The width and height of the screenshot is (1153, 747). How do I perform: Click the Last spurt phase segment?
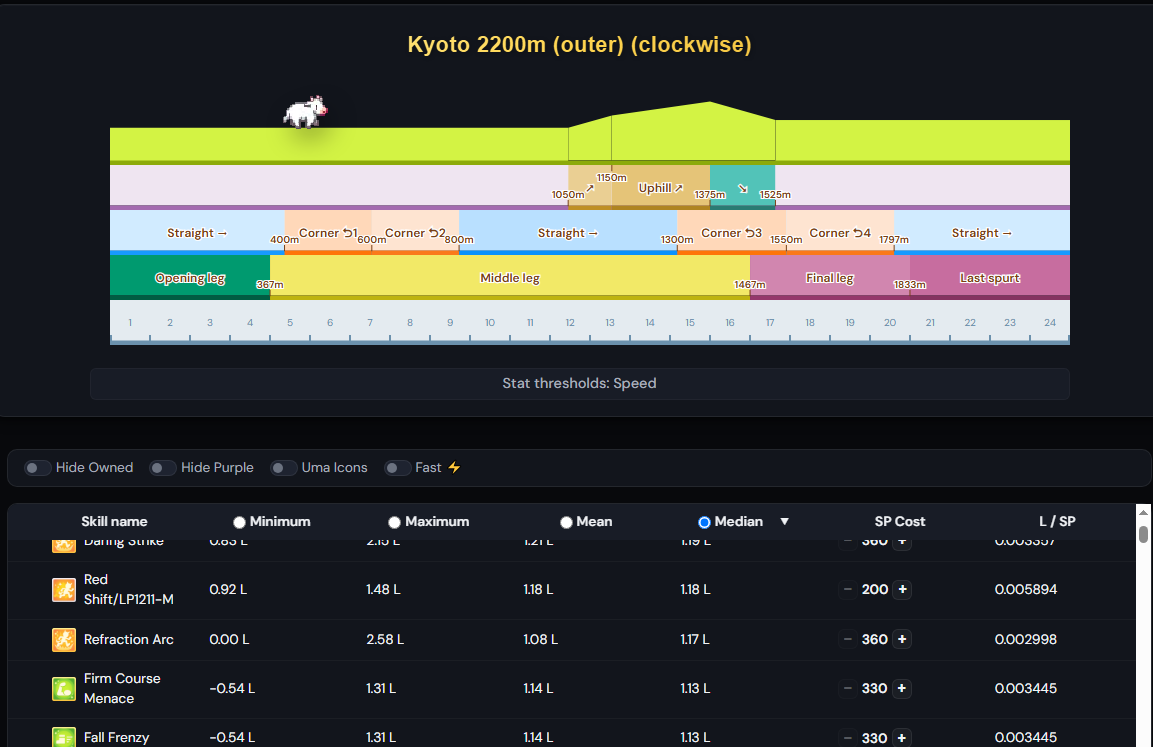990,277
